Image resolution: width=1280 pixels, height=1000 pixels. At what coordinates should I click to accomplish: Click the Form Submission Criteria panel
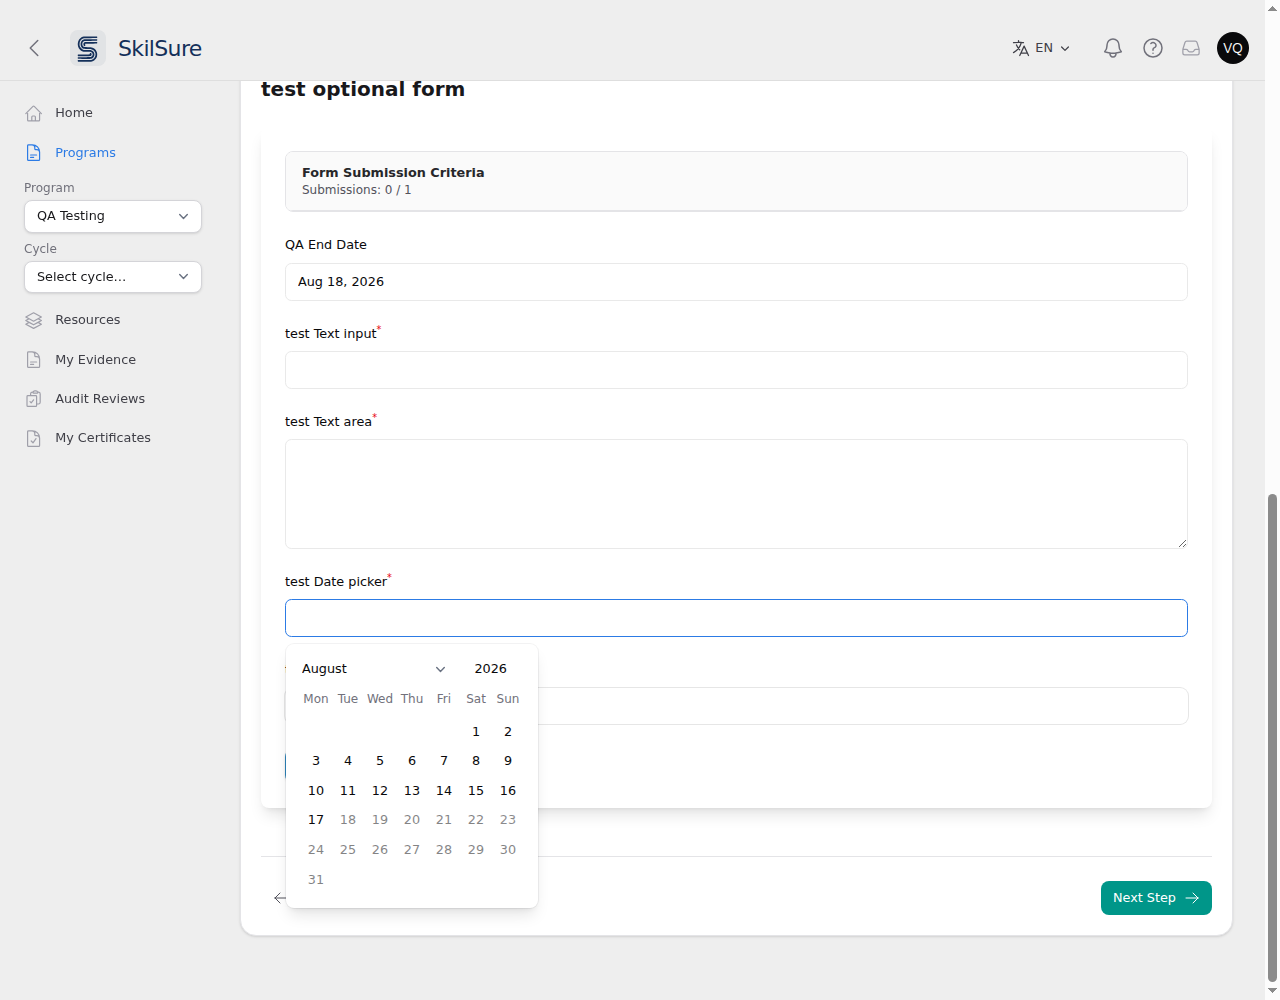click(736, 181)
